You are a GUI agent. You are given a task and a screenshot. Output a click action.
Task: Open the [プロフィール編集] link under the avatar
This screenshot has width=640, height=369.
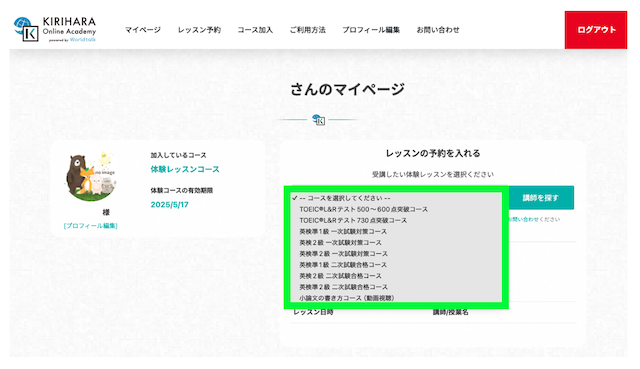(x=91, y=226)
